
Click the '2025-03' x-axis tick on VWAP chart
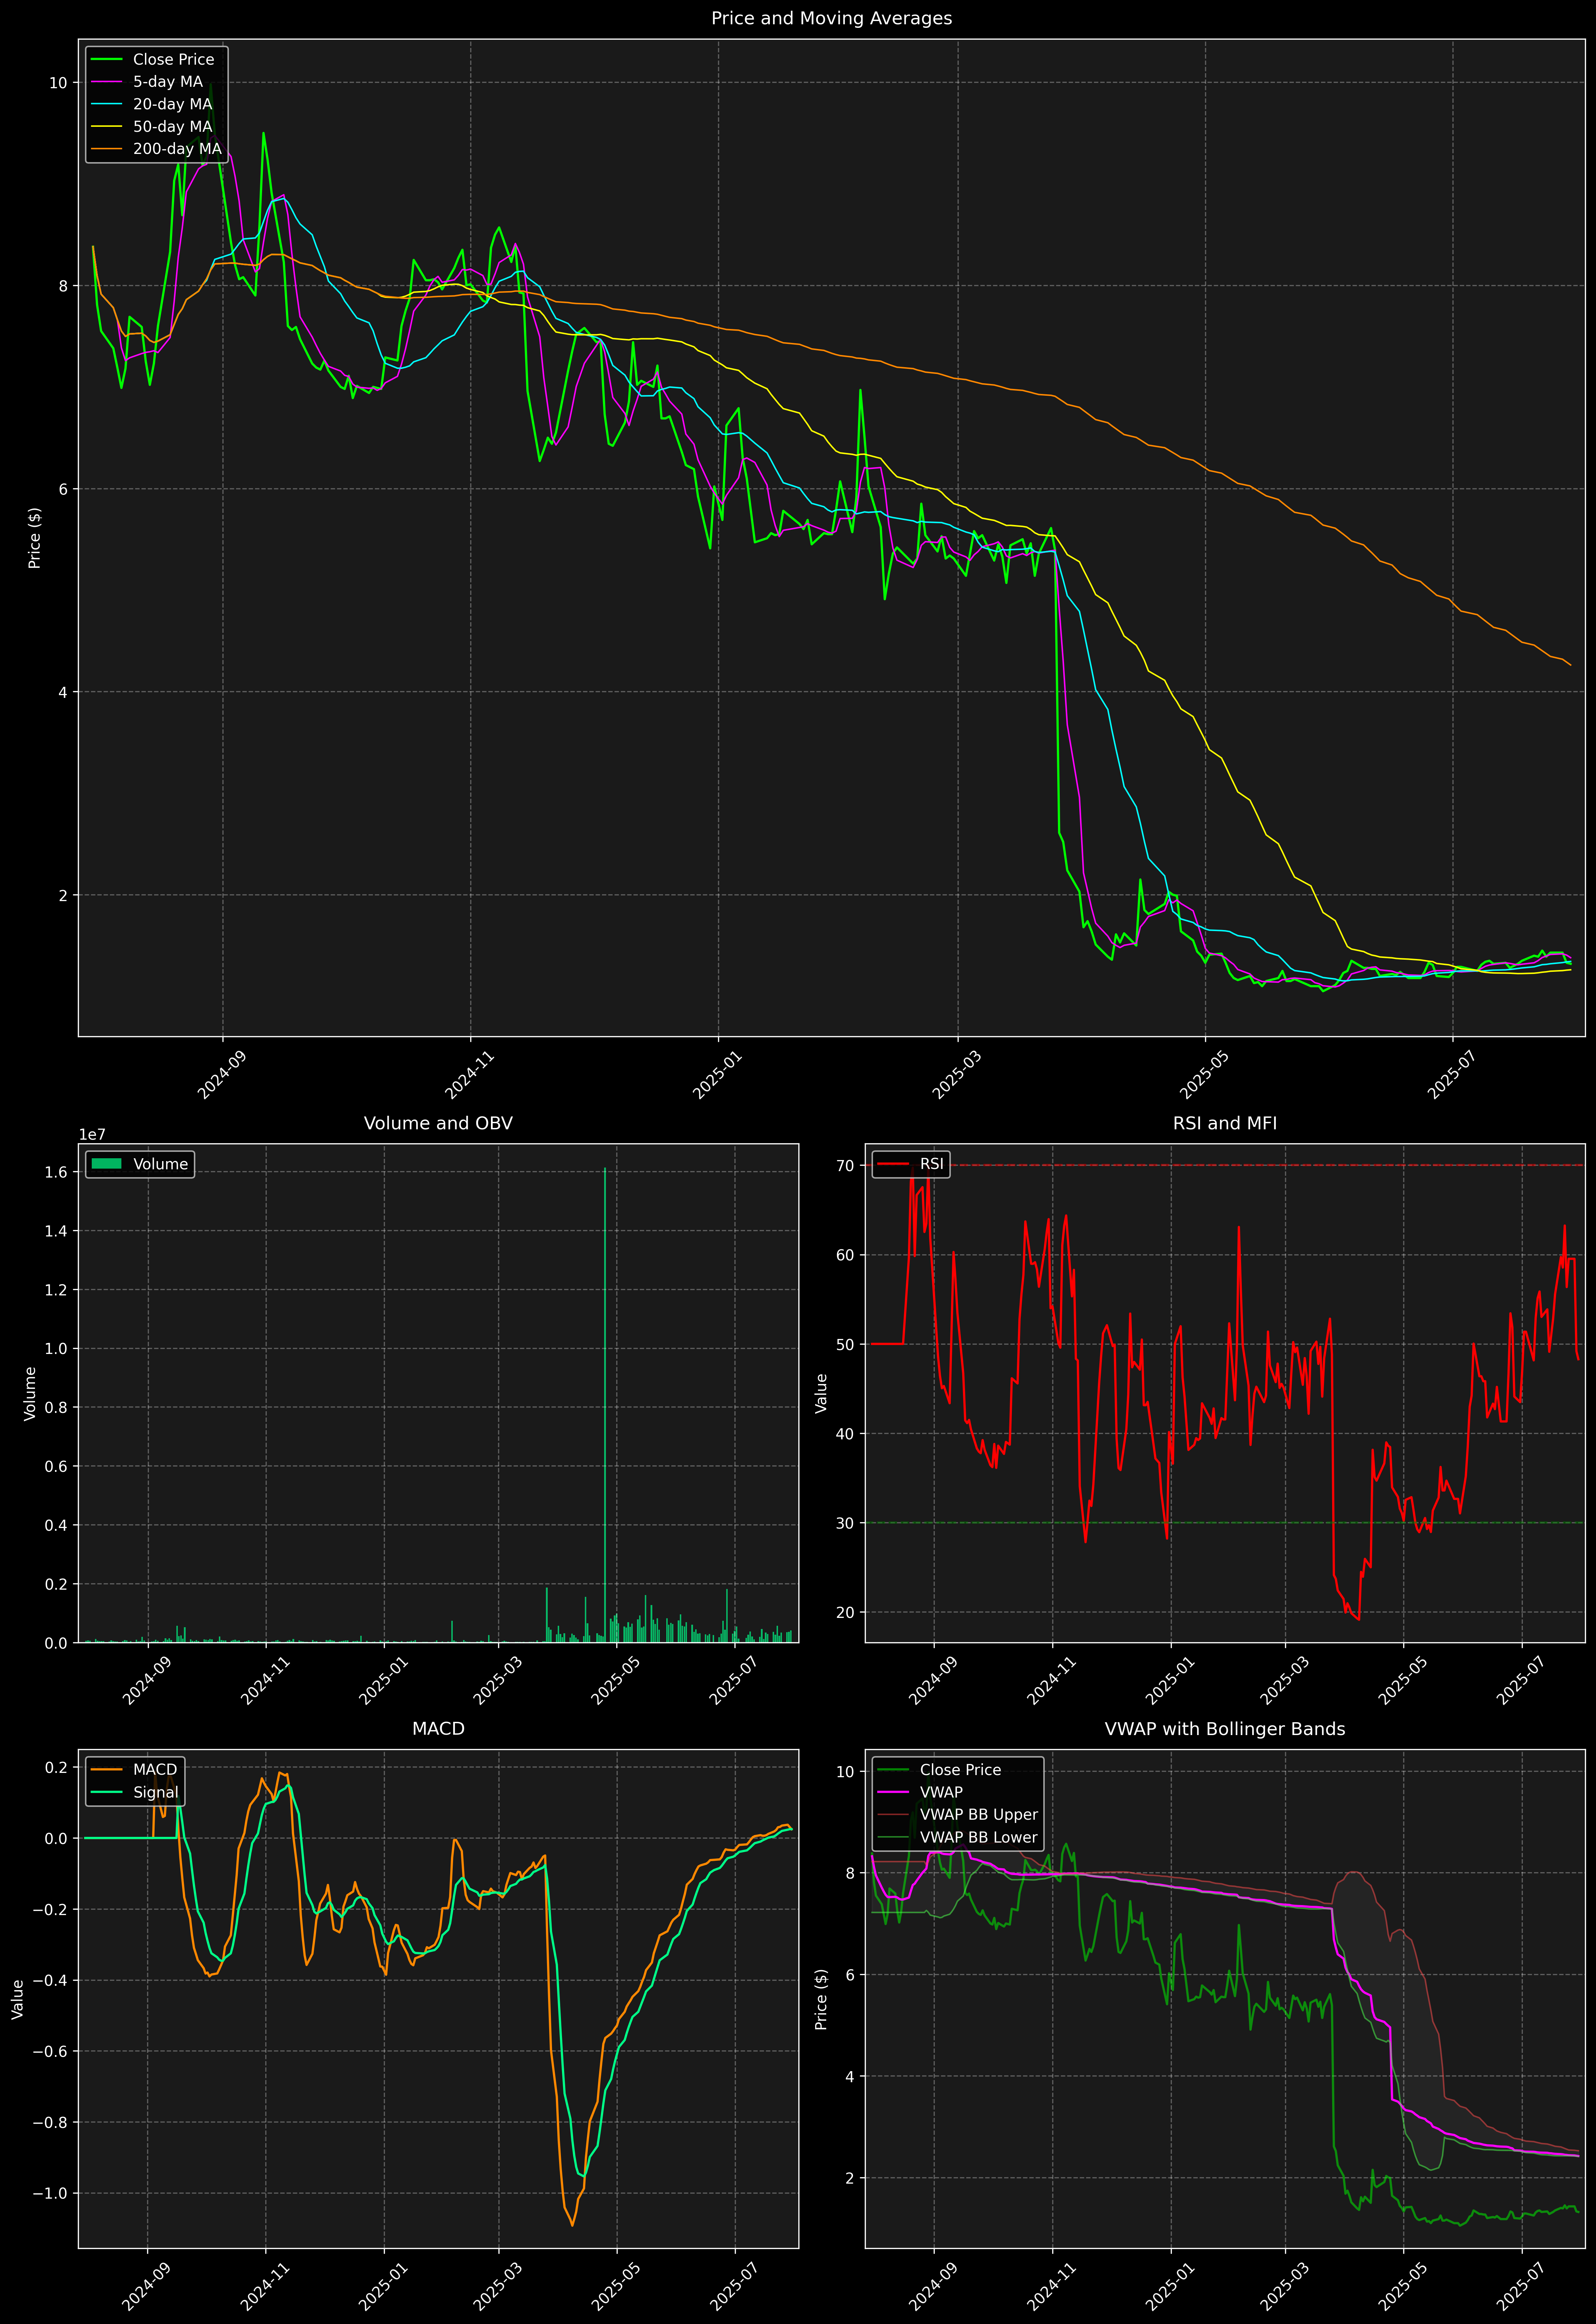point(1284,2286)
